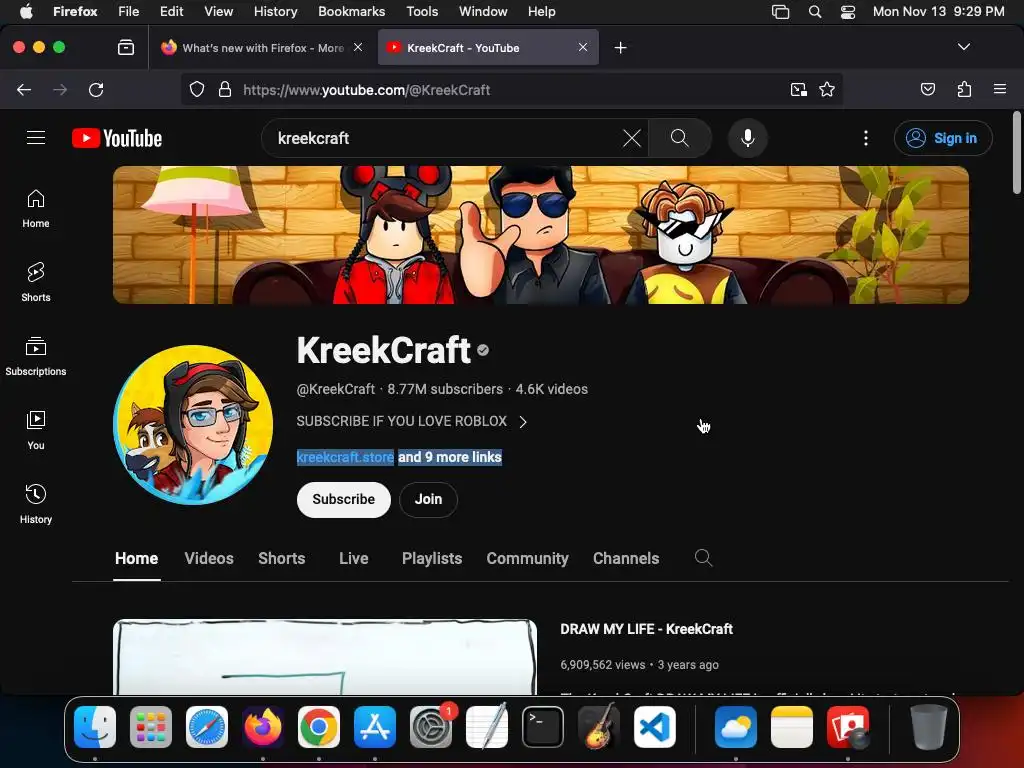Viewport: 1024px width, 768px height.
Task: Open channel Live tab
Action: [x=354, y=558]
